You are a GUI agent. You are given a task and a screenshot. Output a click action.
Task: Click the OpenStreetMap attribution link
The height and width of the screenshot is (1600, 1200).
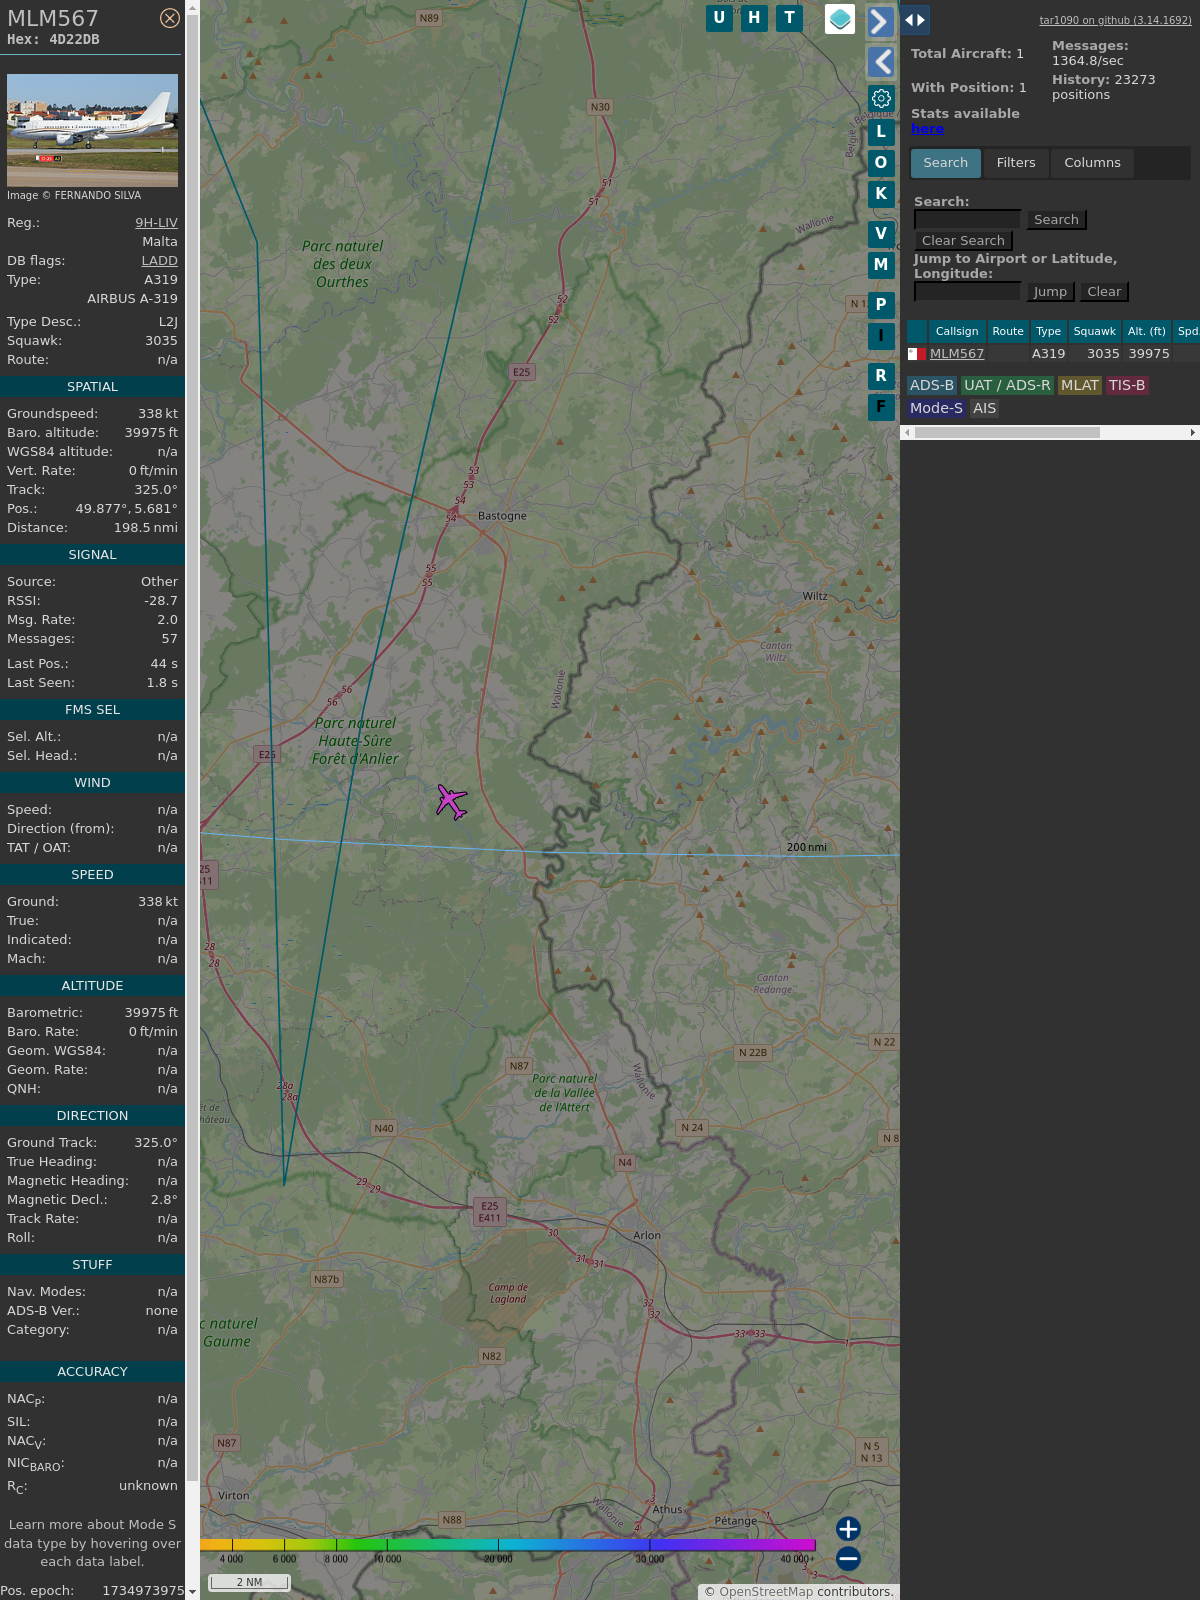(x=766, y=1592)
